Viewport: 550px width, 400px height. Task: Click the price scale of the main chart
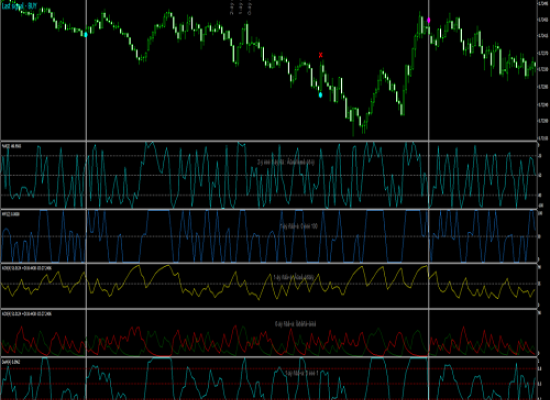pos(543,70)
